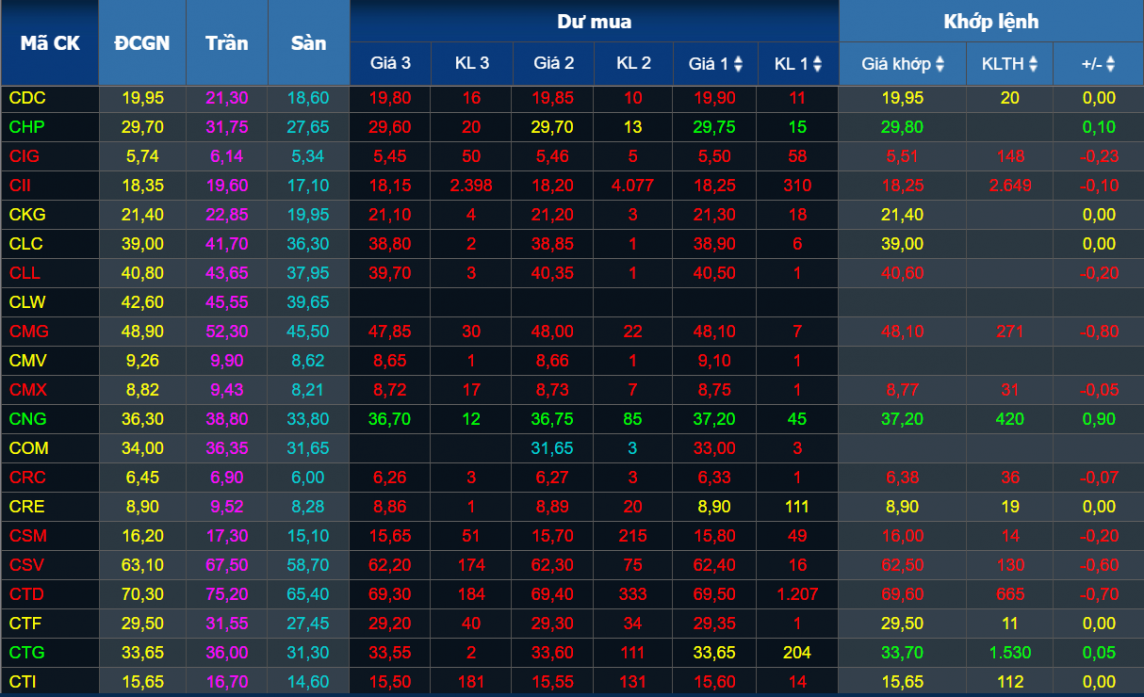Viewport: 1144px width, 697px height.
Task: Select stock code CMX
Action: click(x=28, y=390)
